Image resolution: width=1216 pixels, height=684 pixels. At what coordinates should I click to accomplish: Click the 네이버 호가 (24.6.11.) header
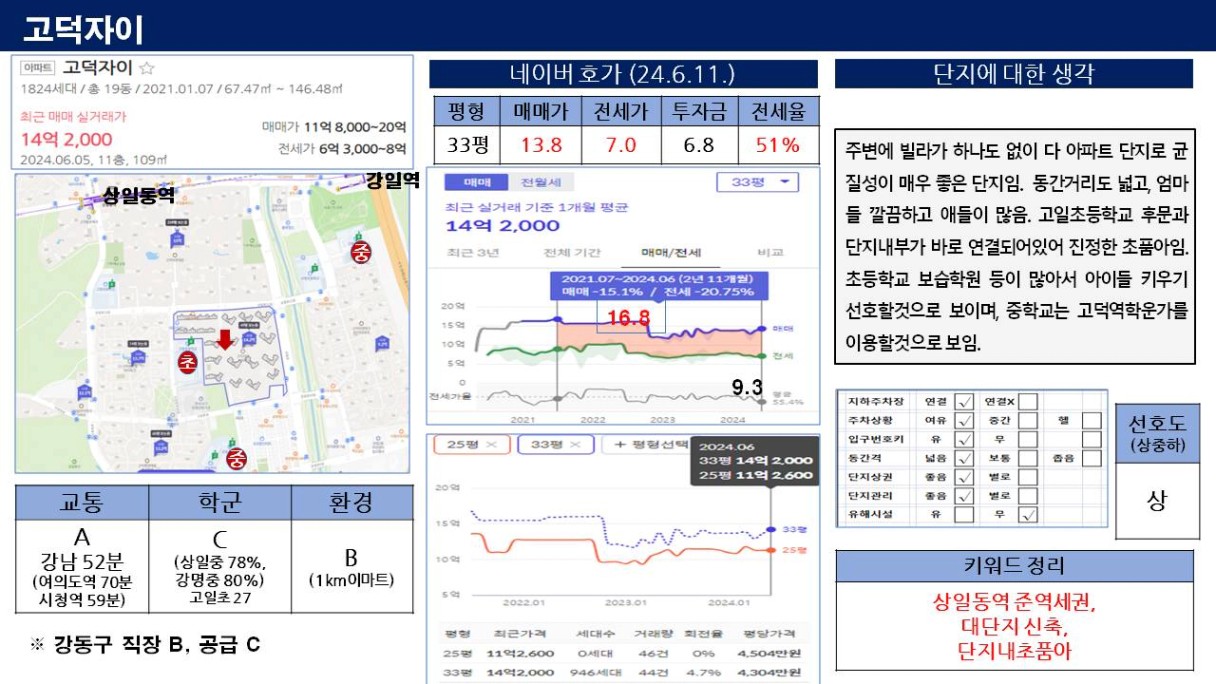tap(622, 75)
